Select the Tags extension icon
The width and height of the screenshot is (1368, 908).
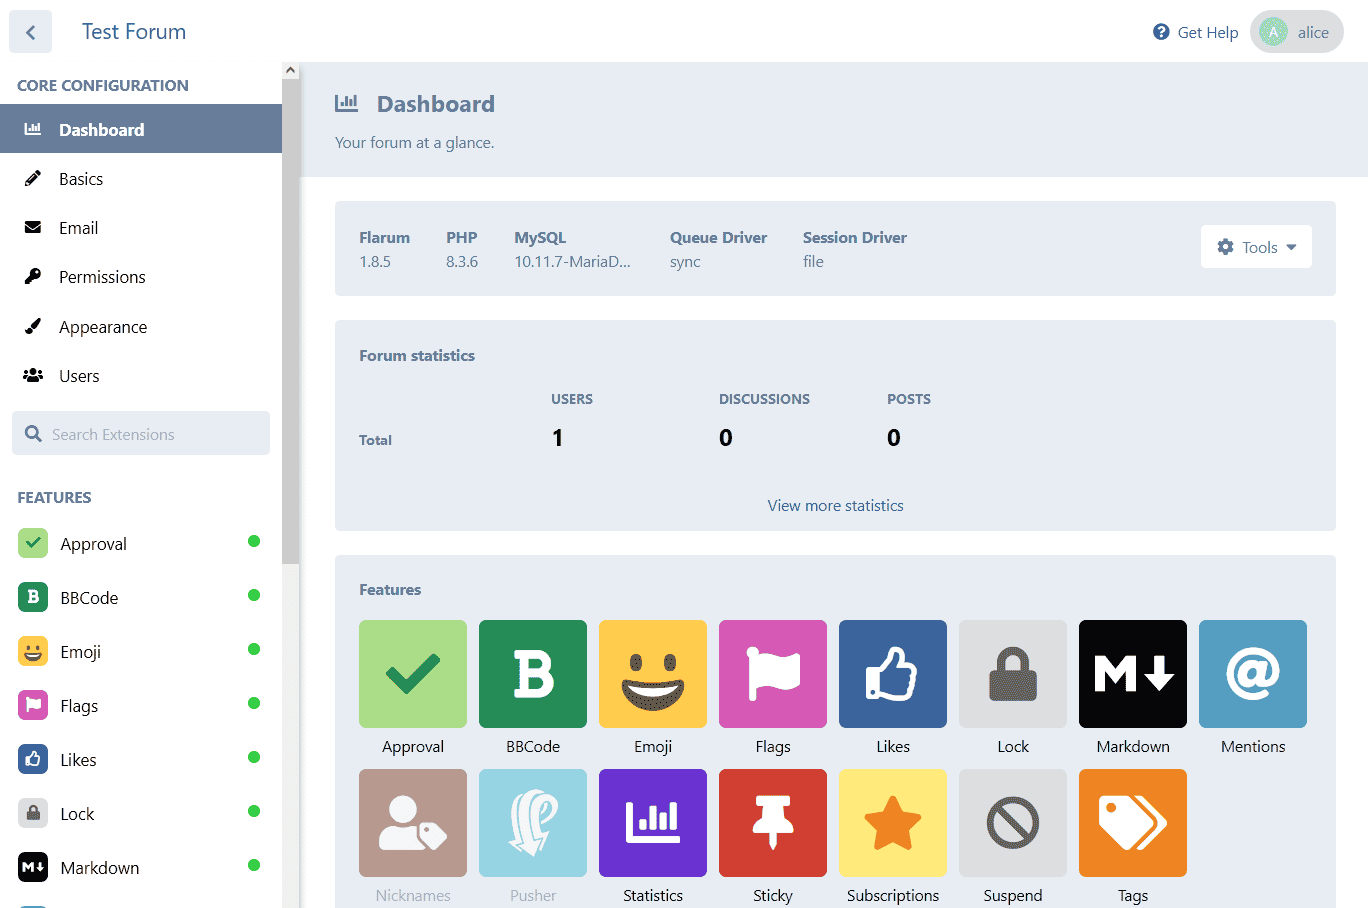1132,823
